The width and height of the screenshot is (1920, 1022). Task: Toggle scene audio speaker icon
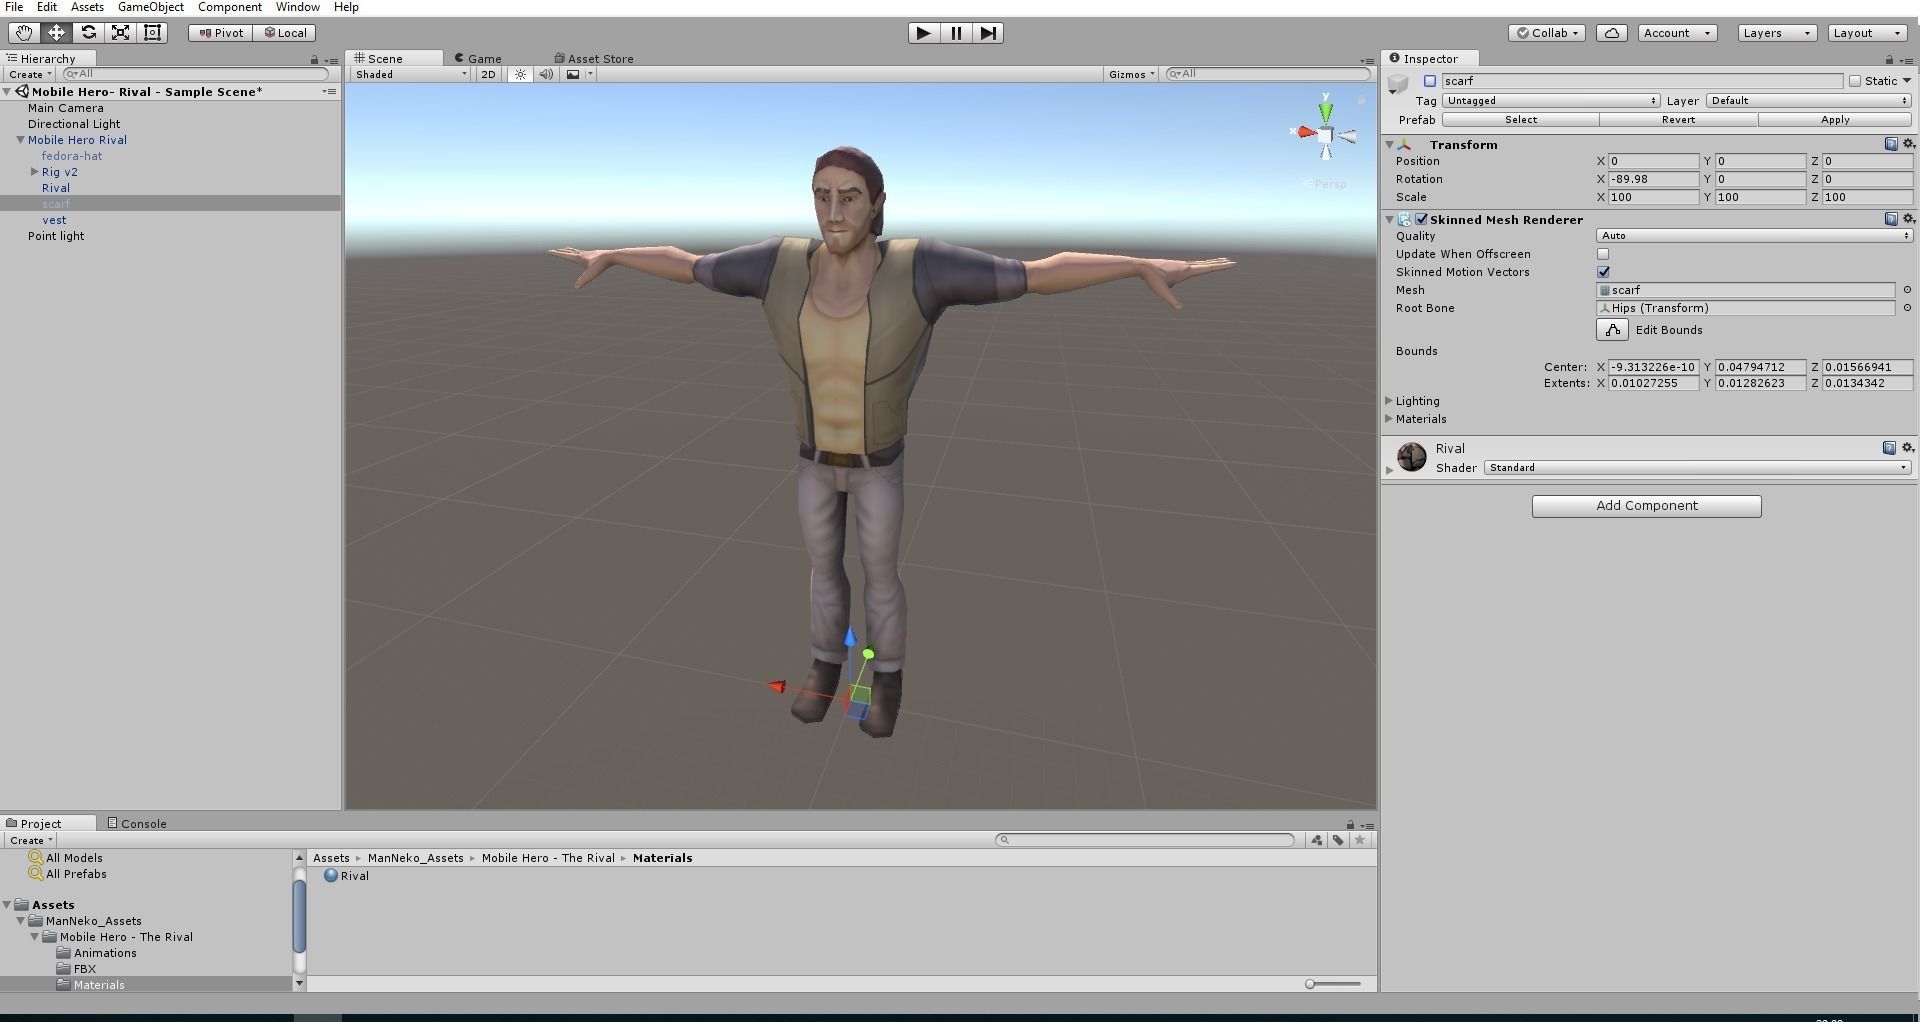pyautogui.click(x=546, y=74)
